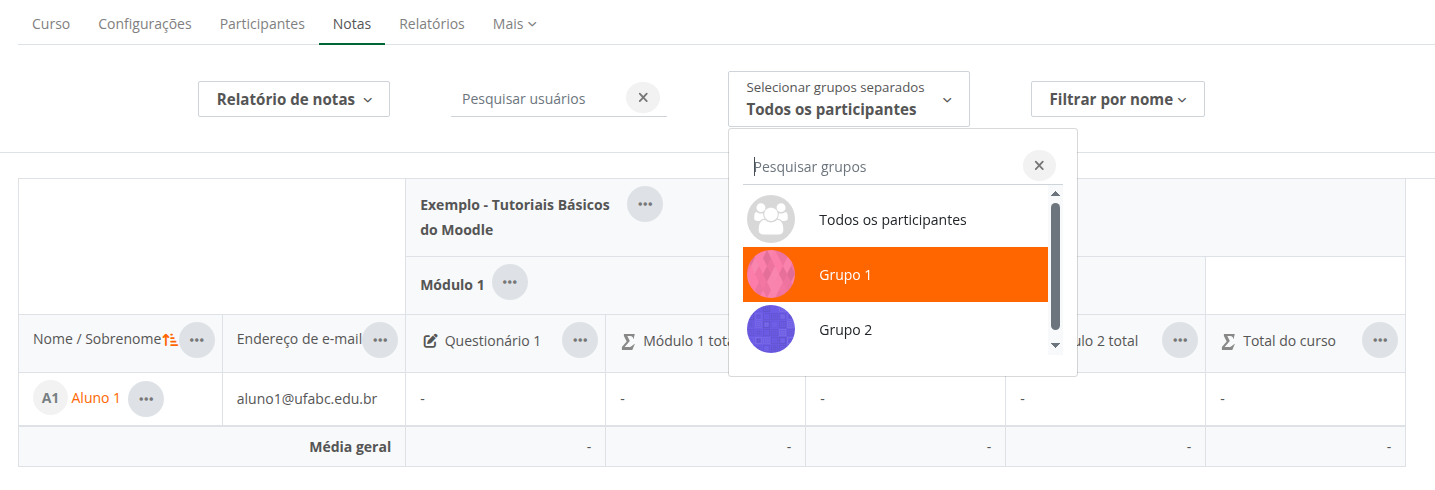The height and width of the screenshot is (490, 1435).
Task: Clear the Pesquisar usuários search field
Action: point(643,98)
